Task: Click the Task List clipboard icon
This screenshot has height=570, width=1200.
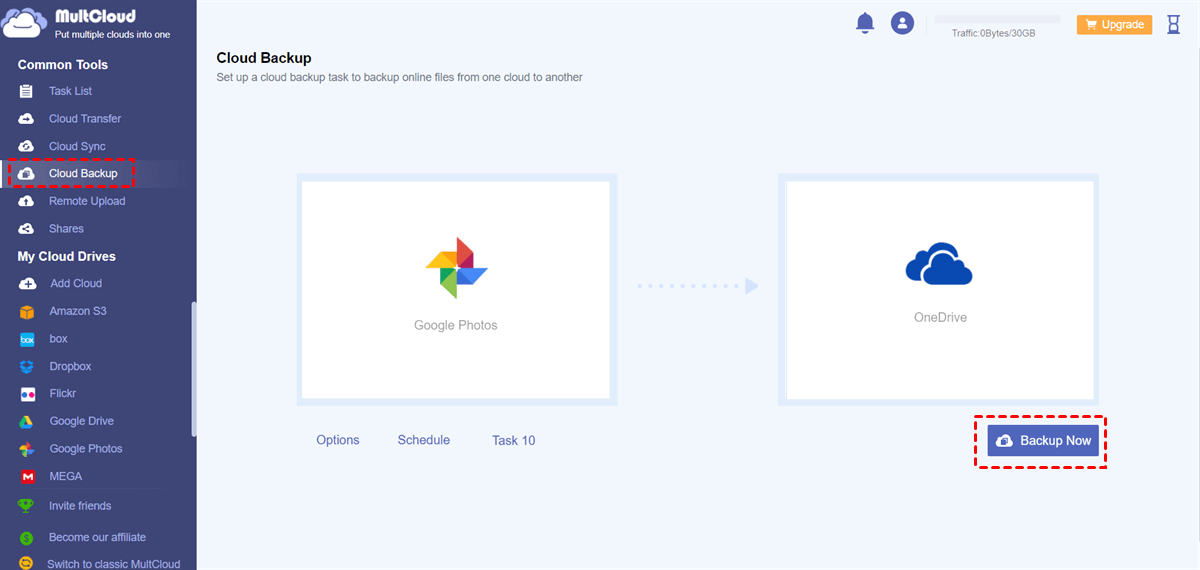Action: click(27, 91)
